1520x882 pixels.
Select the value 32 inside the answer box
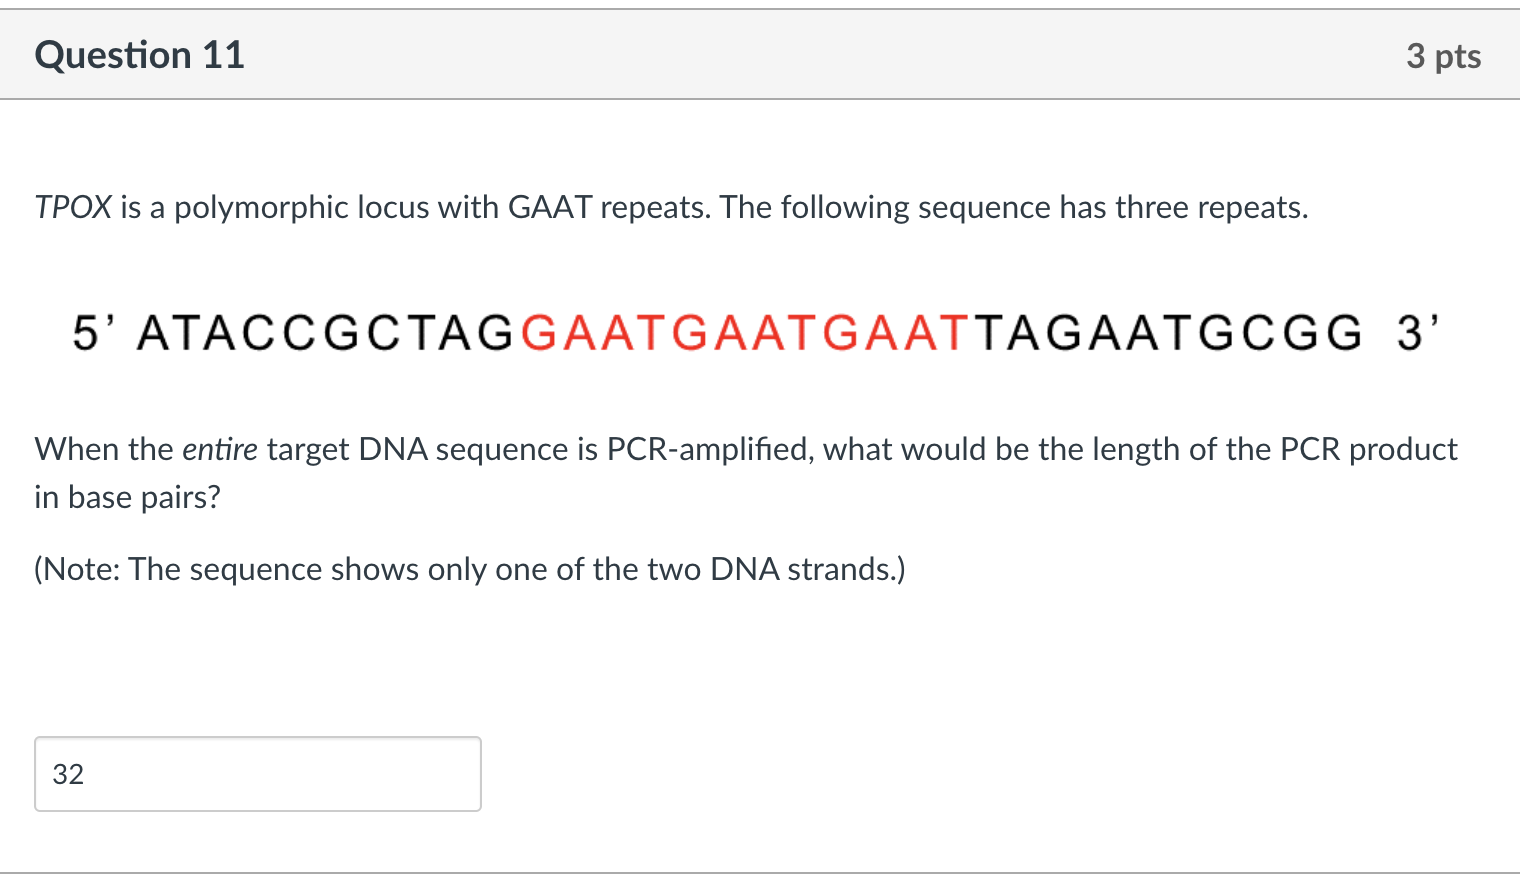70,773
